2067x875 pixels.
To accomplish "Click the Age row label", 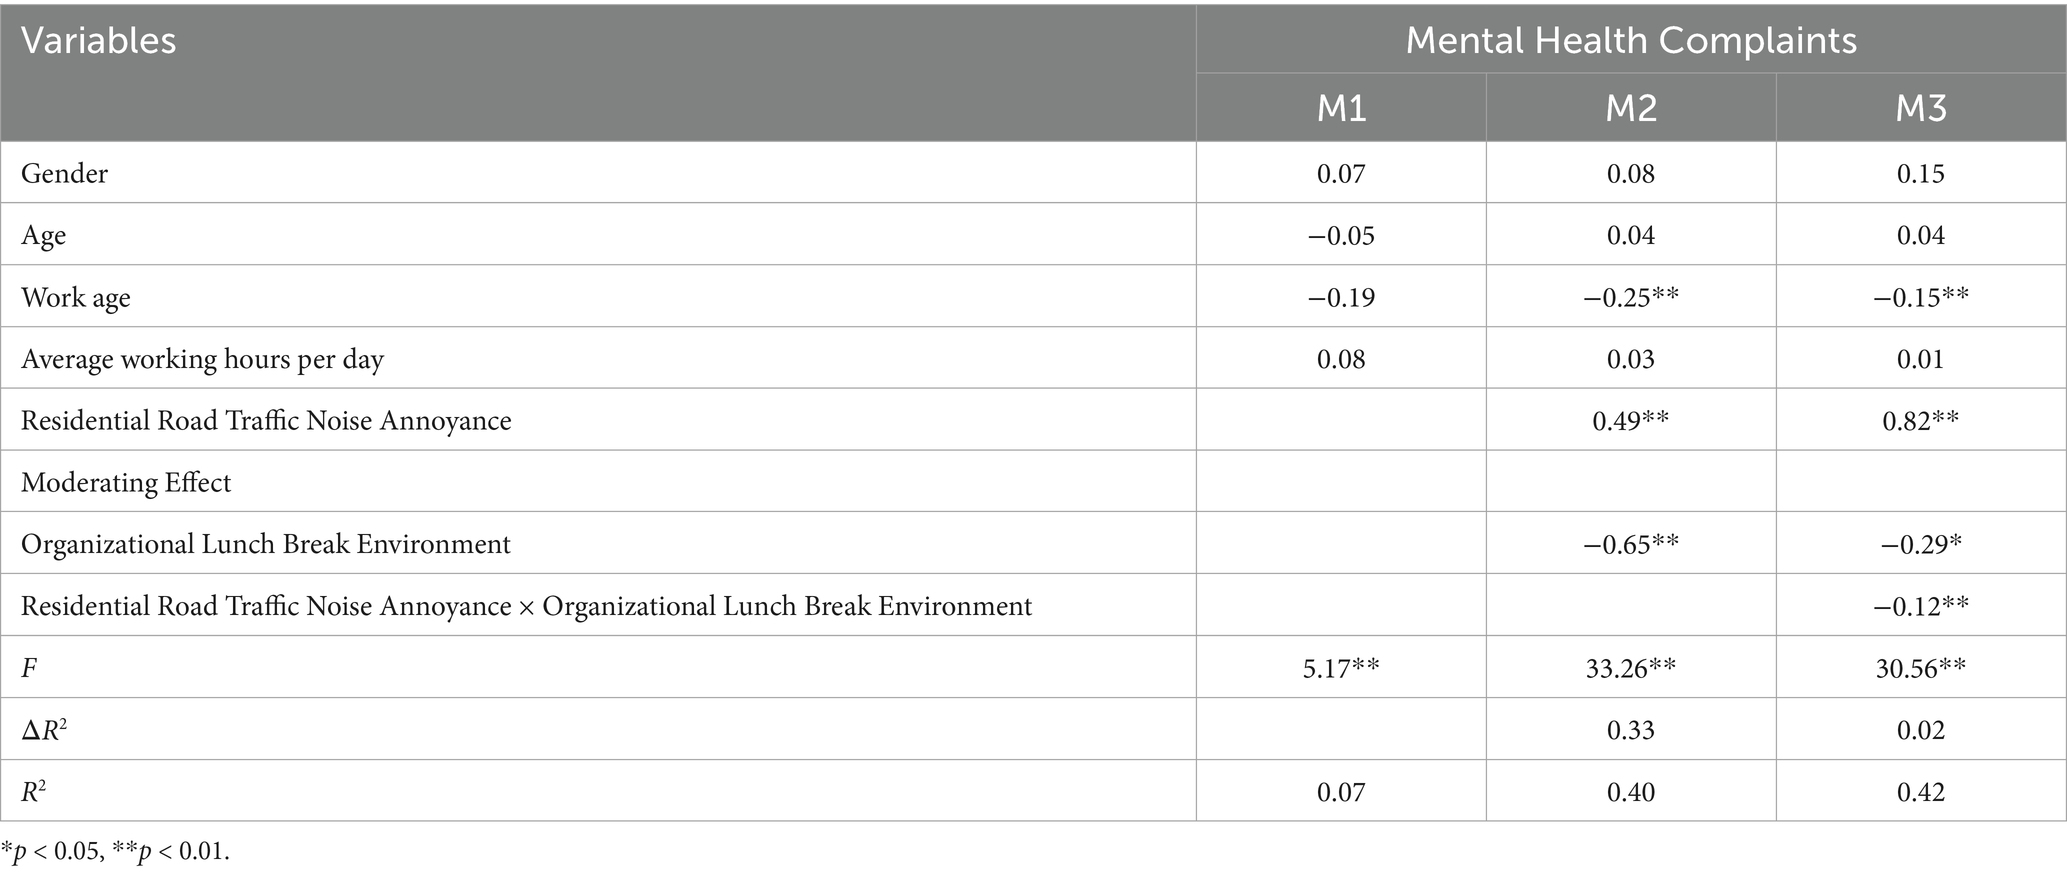I will [44, 235].
